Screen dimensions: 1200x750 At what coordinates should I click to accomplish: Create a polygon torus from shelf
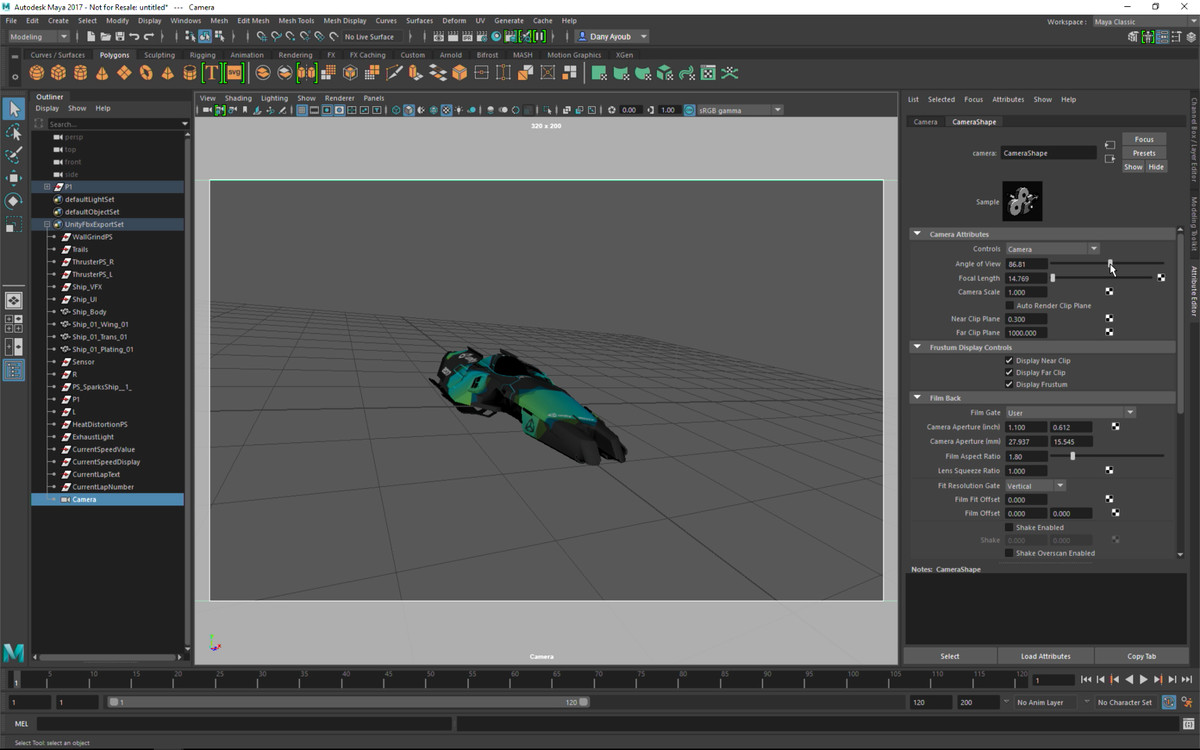[x=146, y=73]
